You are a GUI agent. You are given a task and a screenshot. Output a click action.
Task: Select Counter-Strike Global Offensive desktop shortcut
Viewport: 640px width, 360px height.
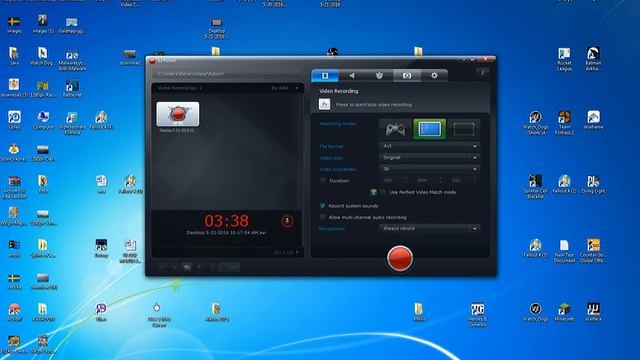(x=593, y=251)
